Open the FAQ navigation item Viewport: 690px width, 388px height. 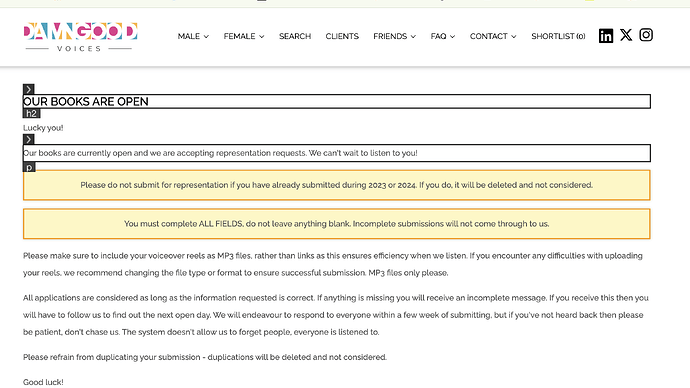coord(438,36)
